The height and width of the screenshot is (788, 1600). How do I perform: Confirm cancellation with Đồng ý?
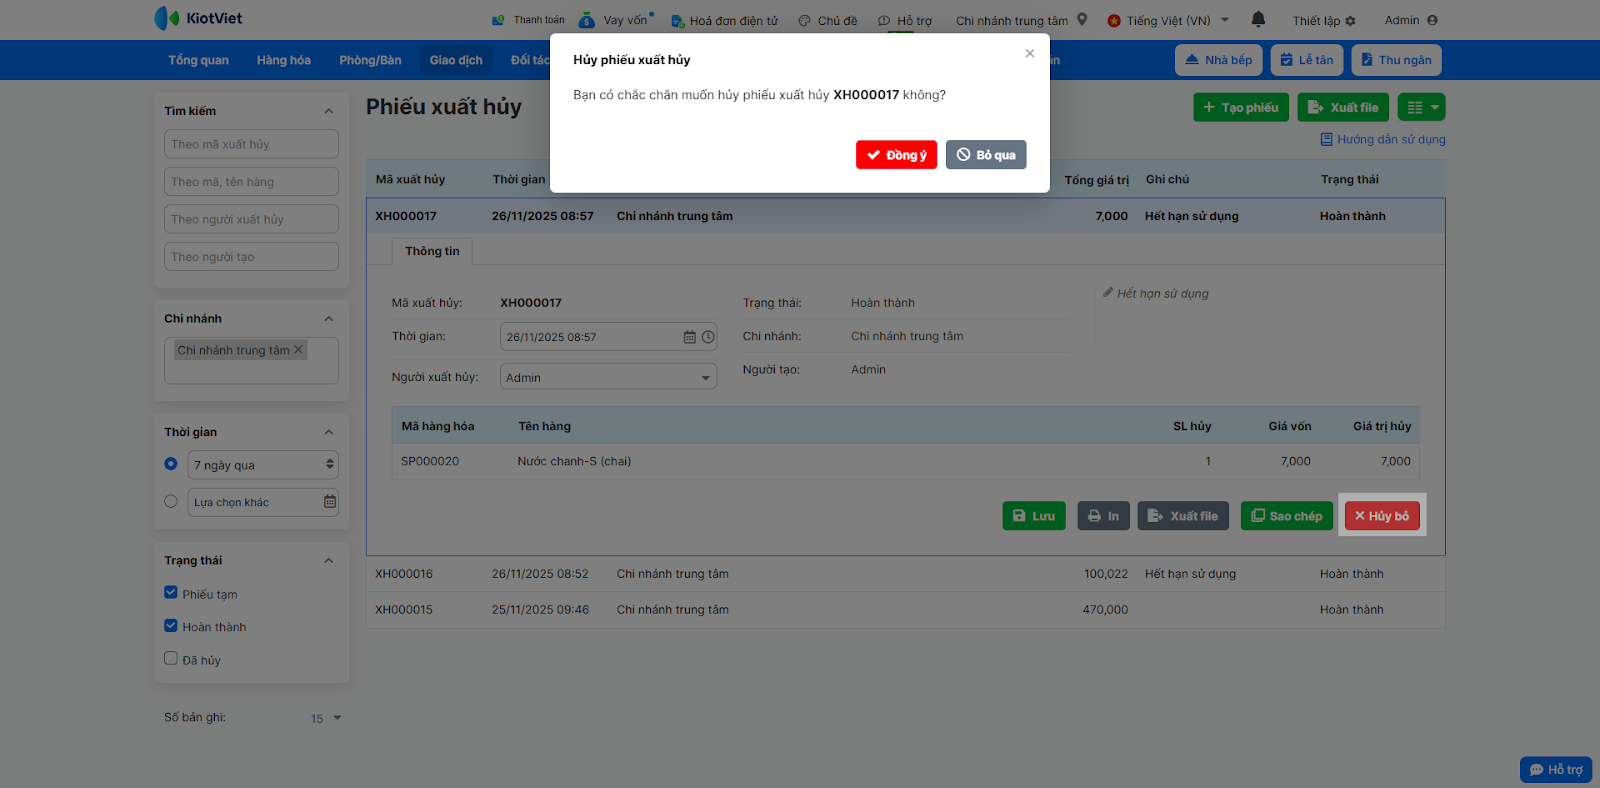click(896, 155)
